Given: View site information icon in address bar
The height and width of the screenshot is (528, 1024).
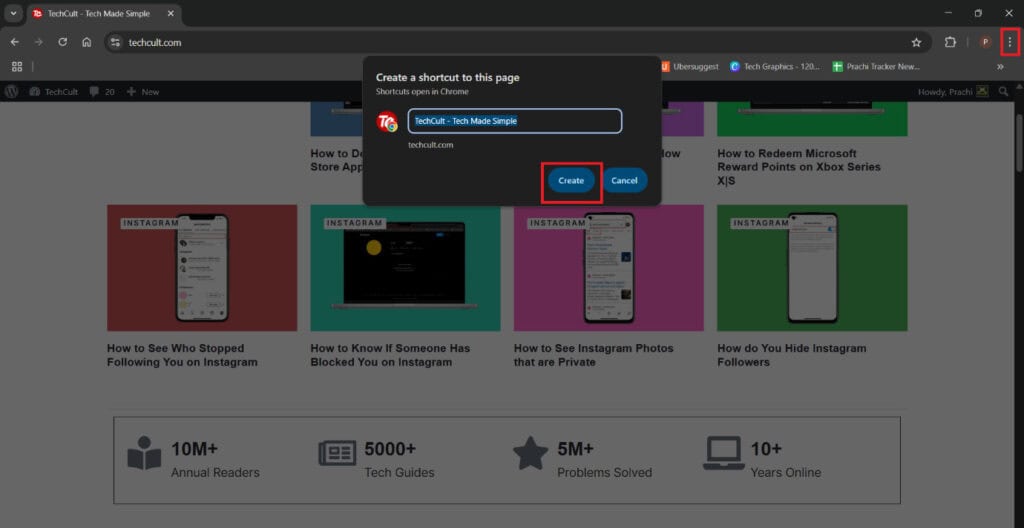Looking at the screenshot, I should click(116, 42).
